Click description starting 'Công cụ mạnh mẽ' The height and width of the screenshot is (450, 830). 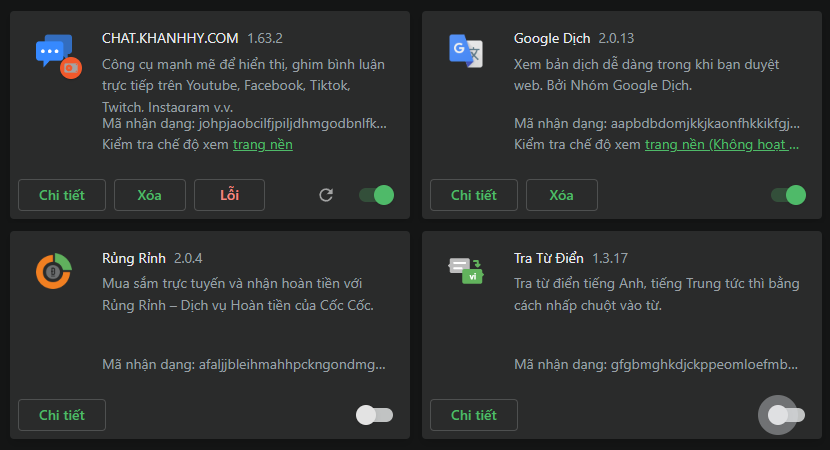(x=243, y=86)
